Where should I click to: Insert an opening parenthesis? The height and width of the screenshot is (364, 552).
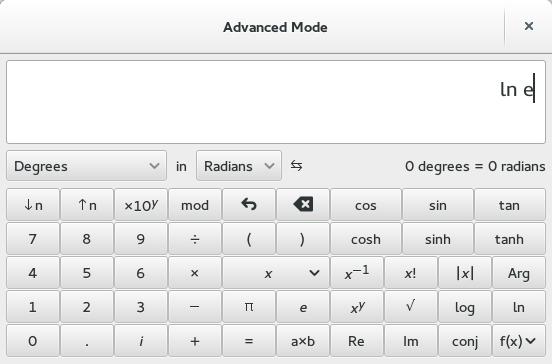(x=249, y=239)
